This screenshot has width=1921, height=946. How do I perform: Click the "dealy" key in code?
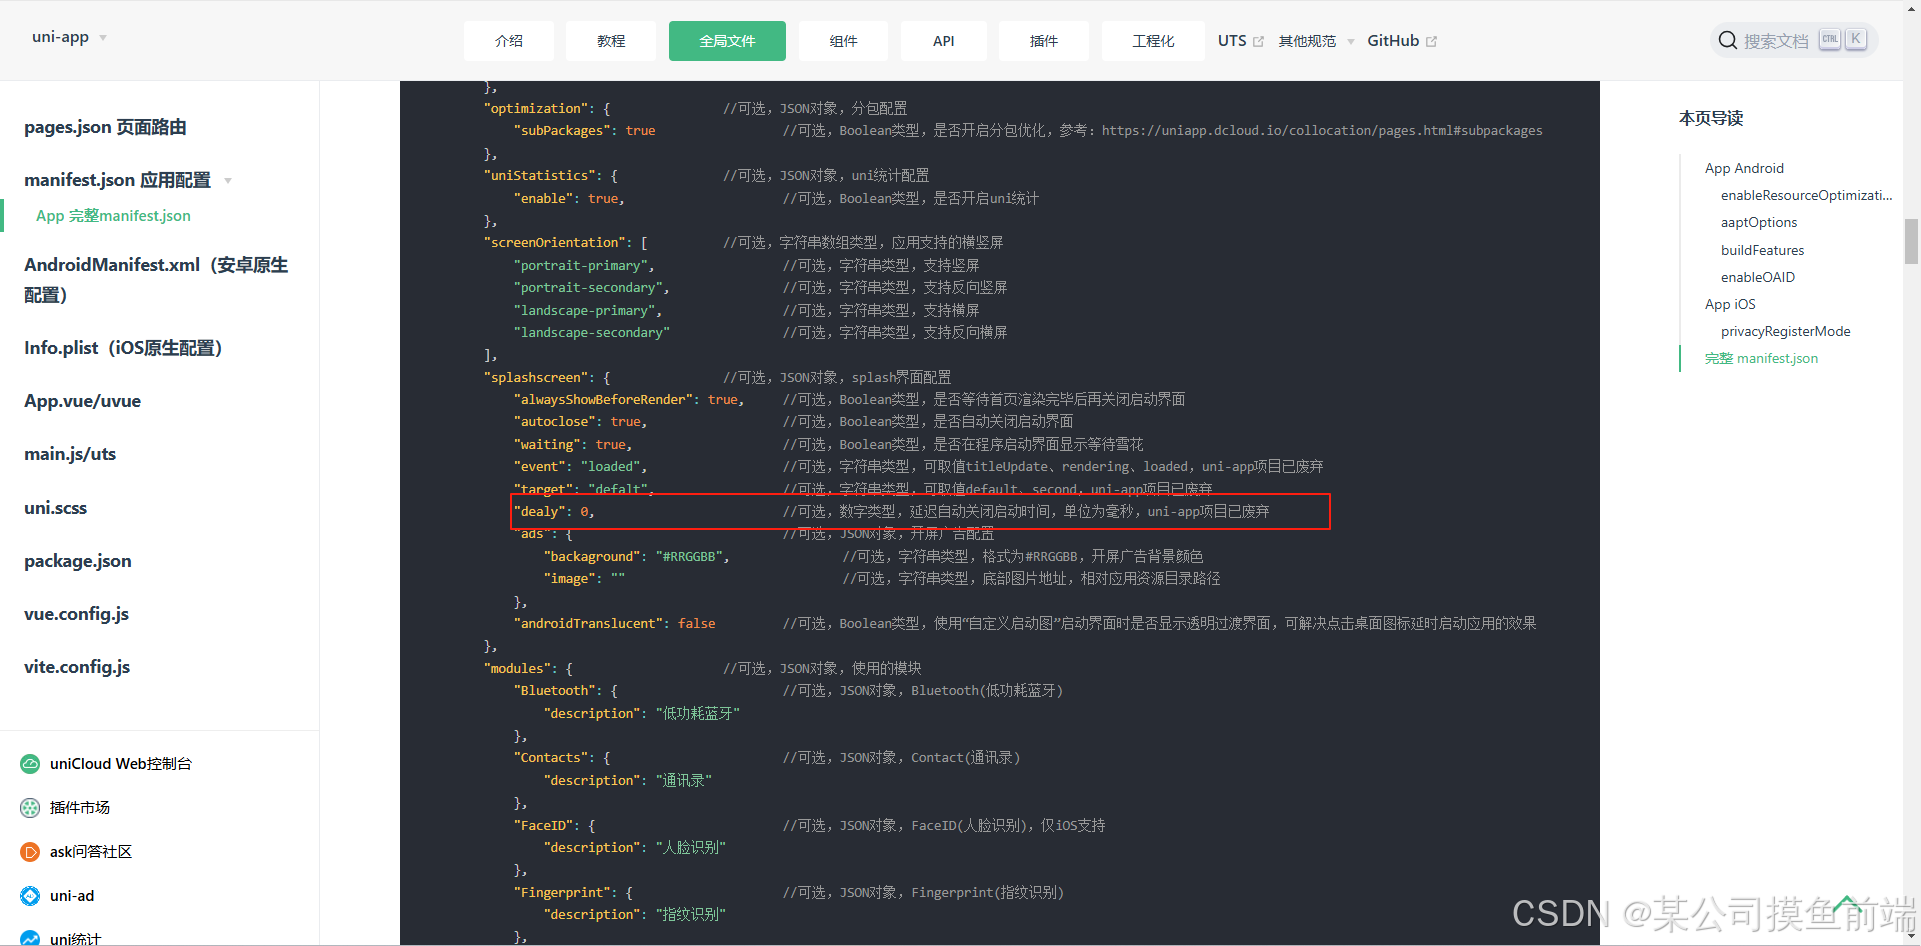tap(539, 512)
